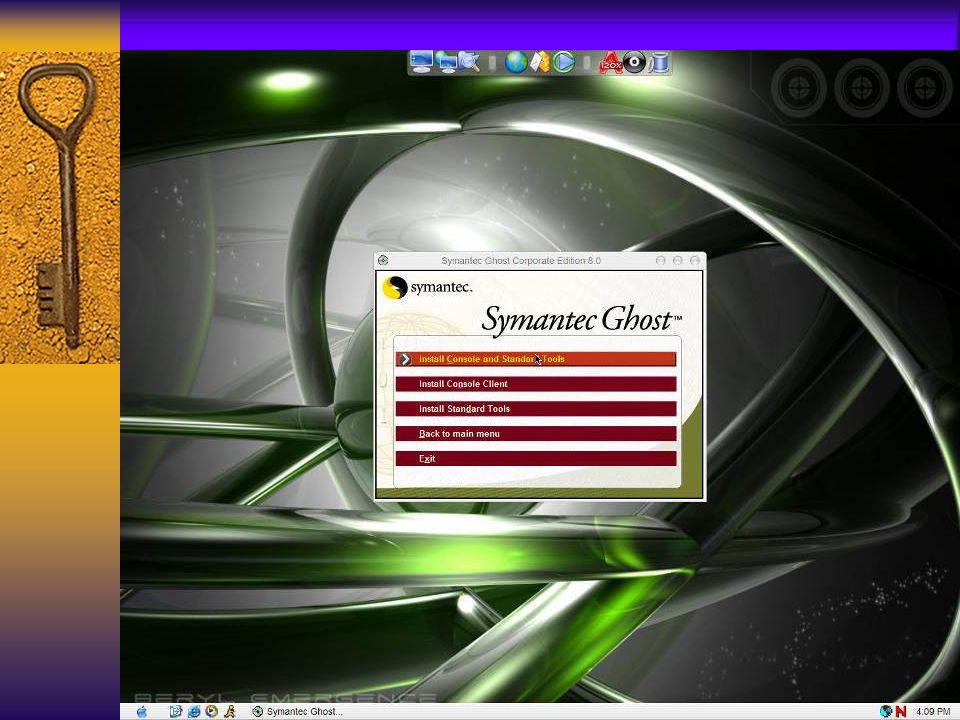Open the red Alcohol 120% icon in the dock
This screenshot has width=960, height=720.
coord(610,62)
